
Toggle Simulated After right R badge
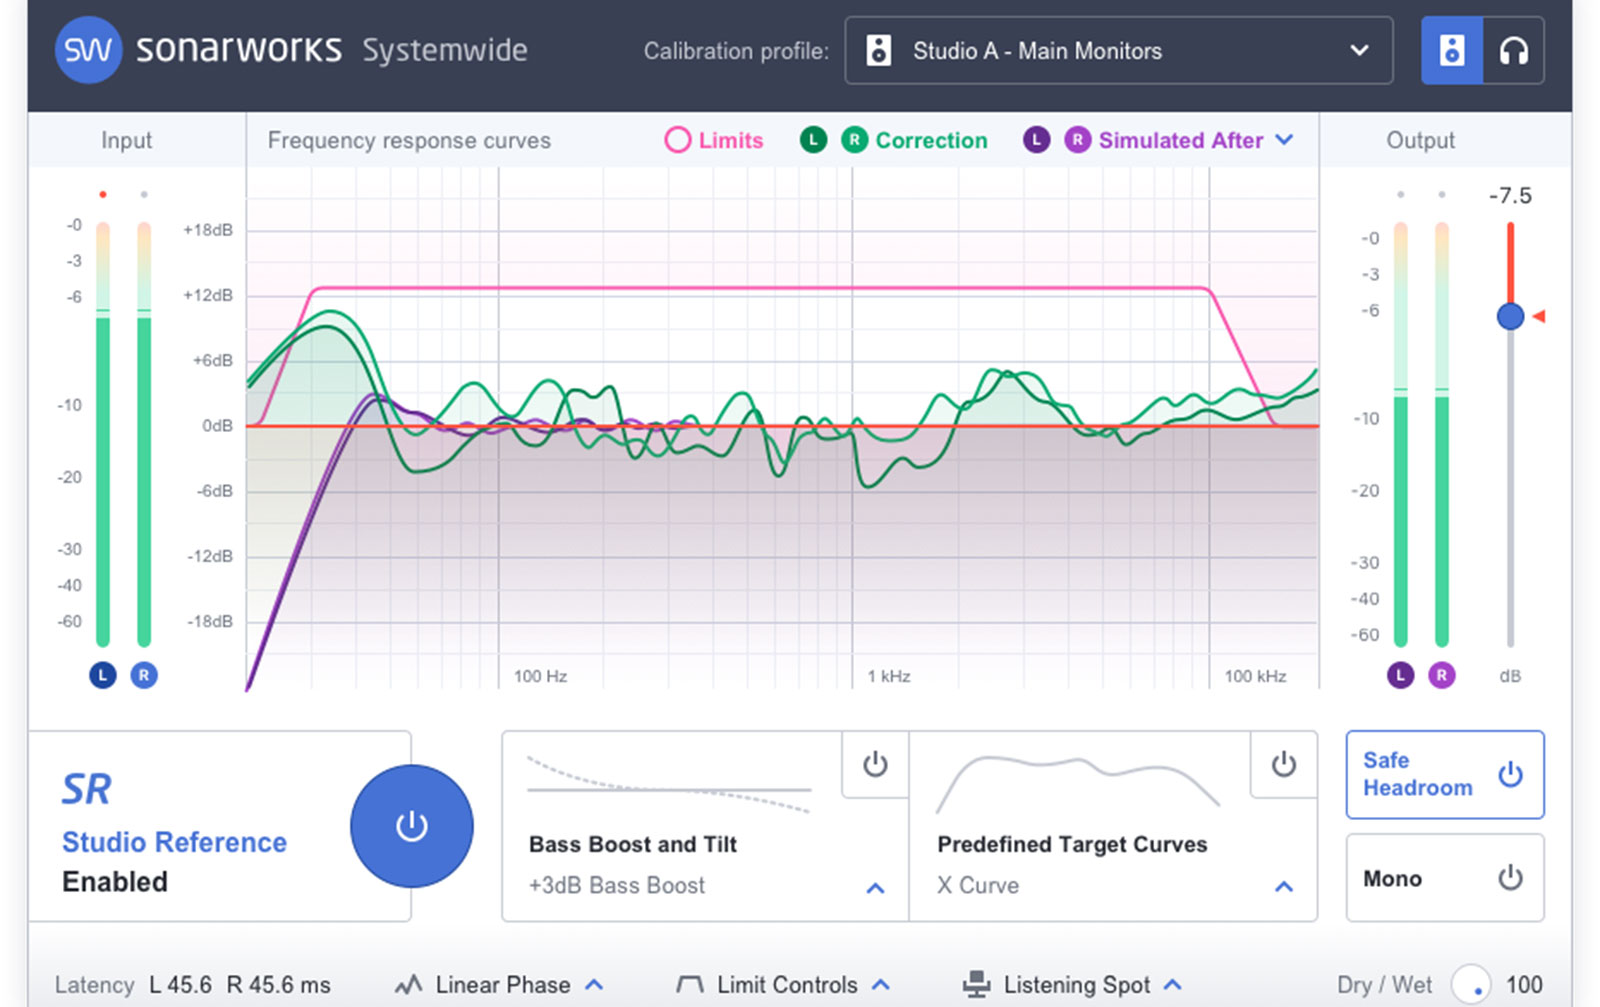[x=1077, y=140]
